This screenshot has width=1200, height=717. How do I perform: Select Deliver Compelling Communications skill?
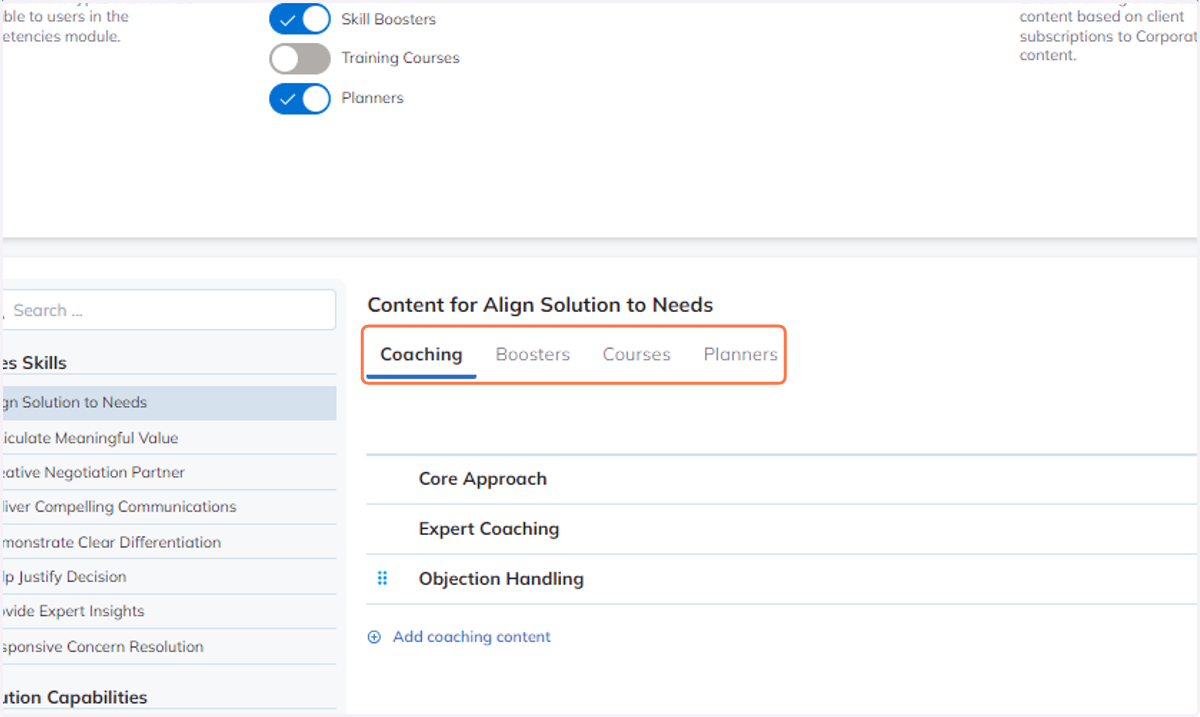point(168,507)
